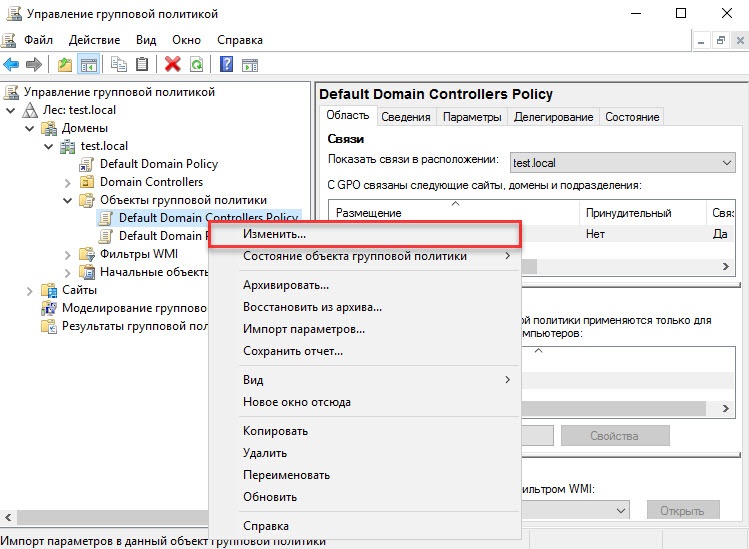Click the blue Help question mark icon
The image size is (749, 549).
pos(226,65)
